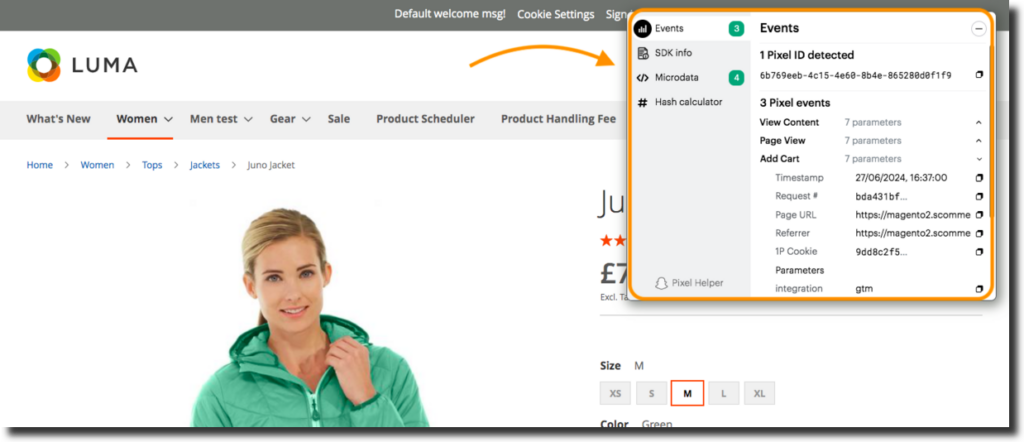Collapse the Add Cart event details
The image size is (1024, 442).
pos(978,159)
